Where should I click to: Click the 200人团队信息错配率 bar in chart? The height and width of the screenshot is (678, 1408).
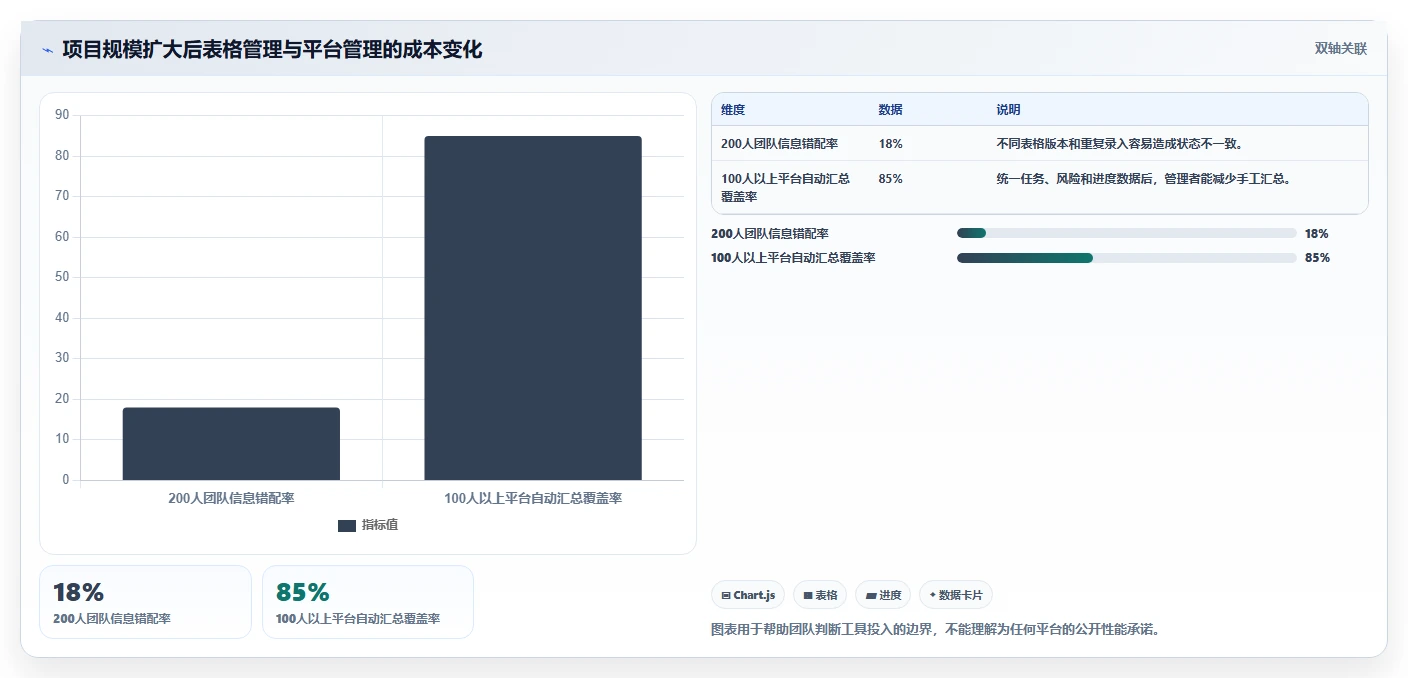coord(231,444)
